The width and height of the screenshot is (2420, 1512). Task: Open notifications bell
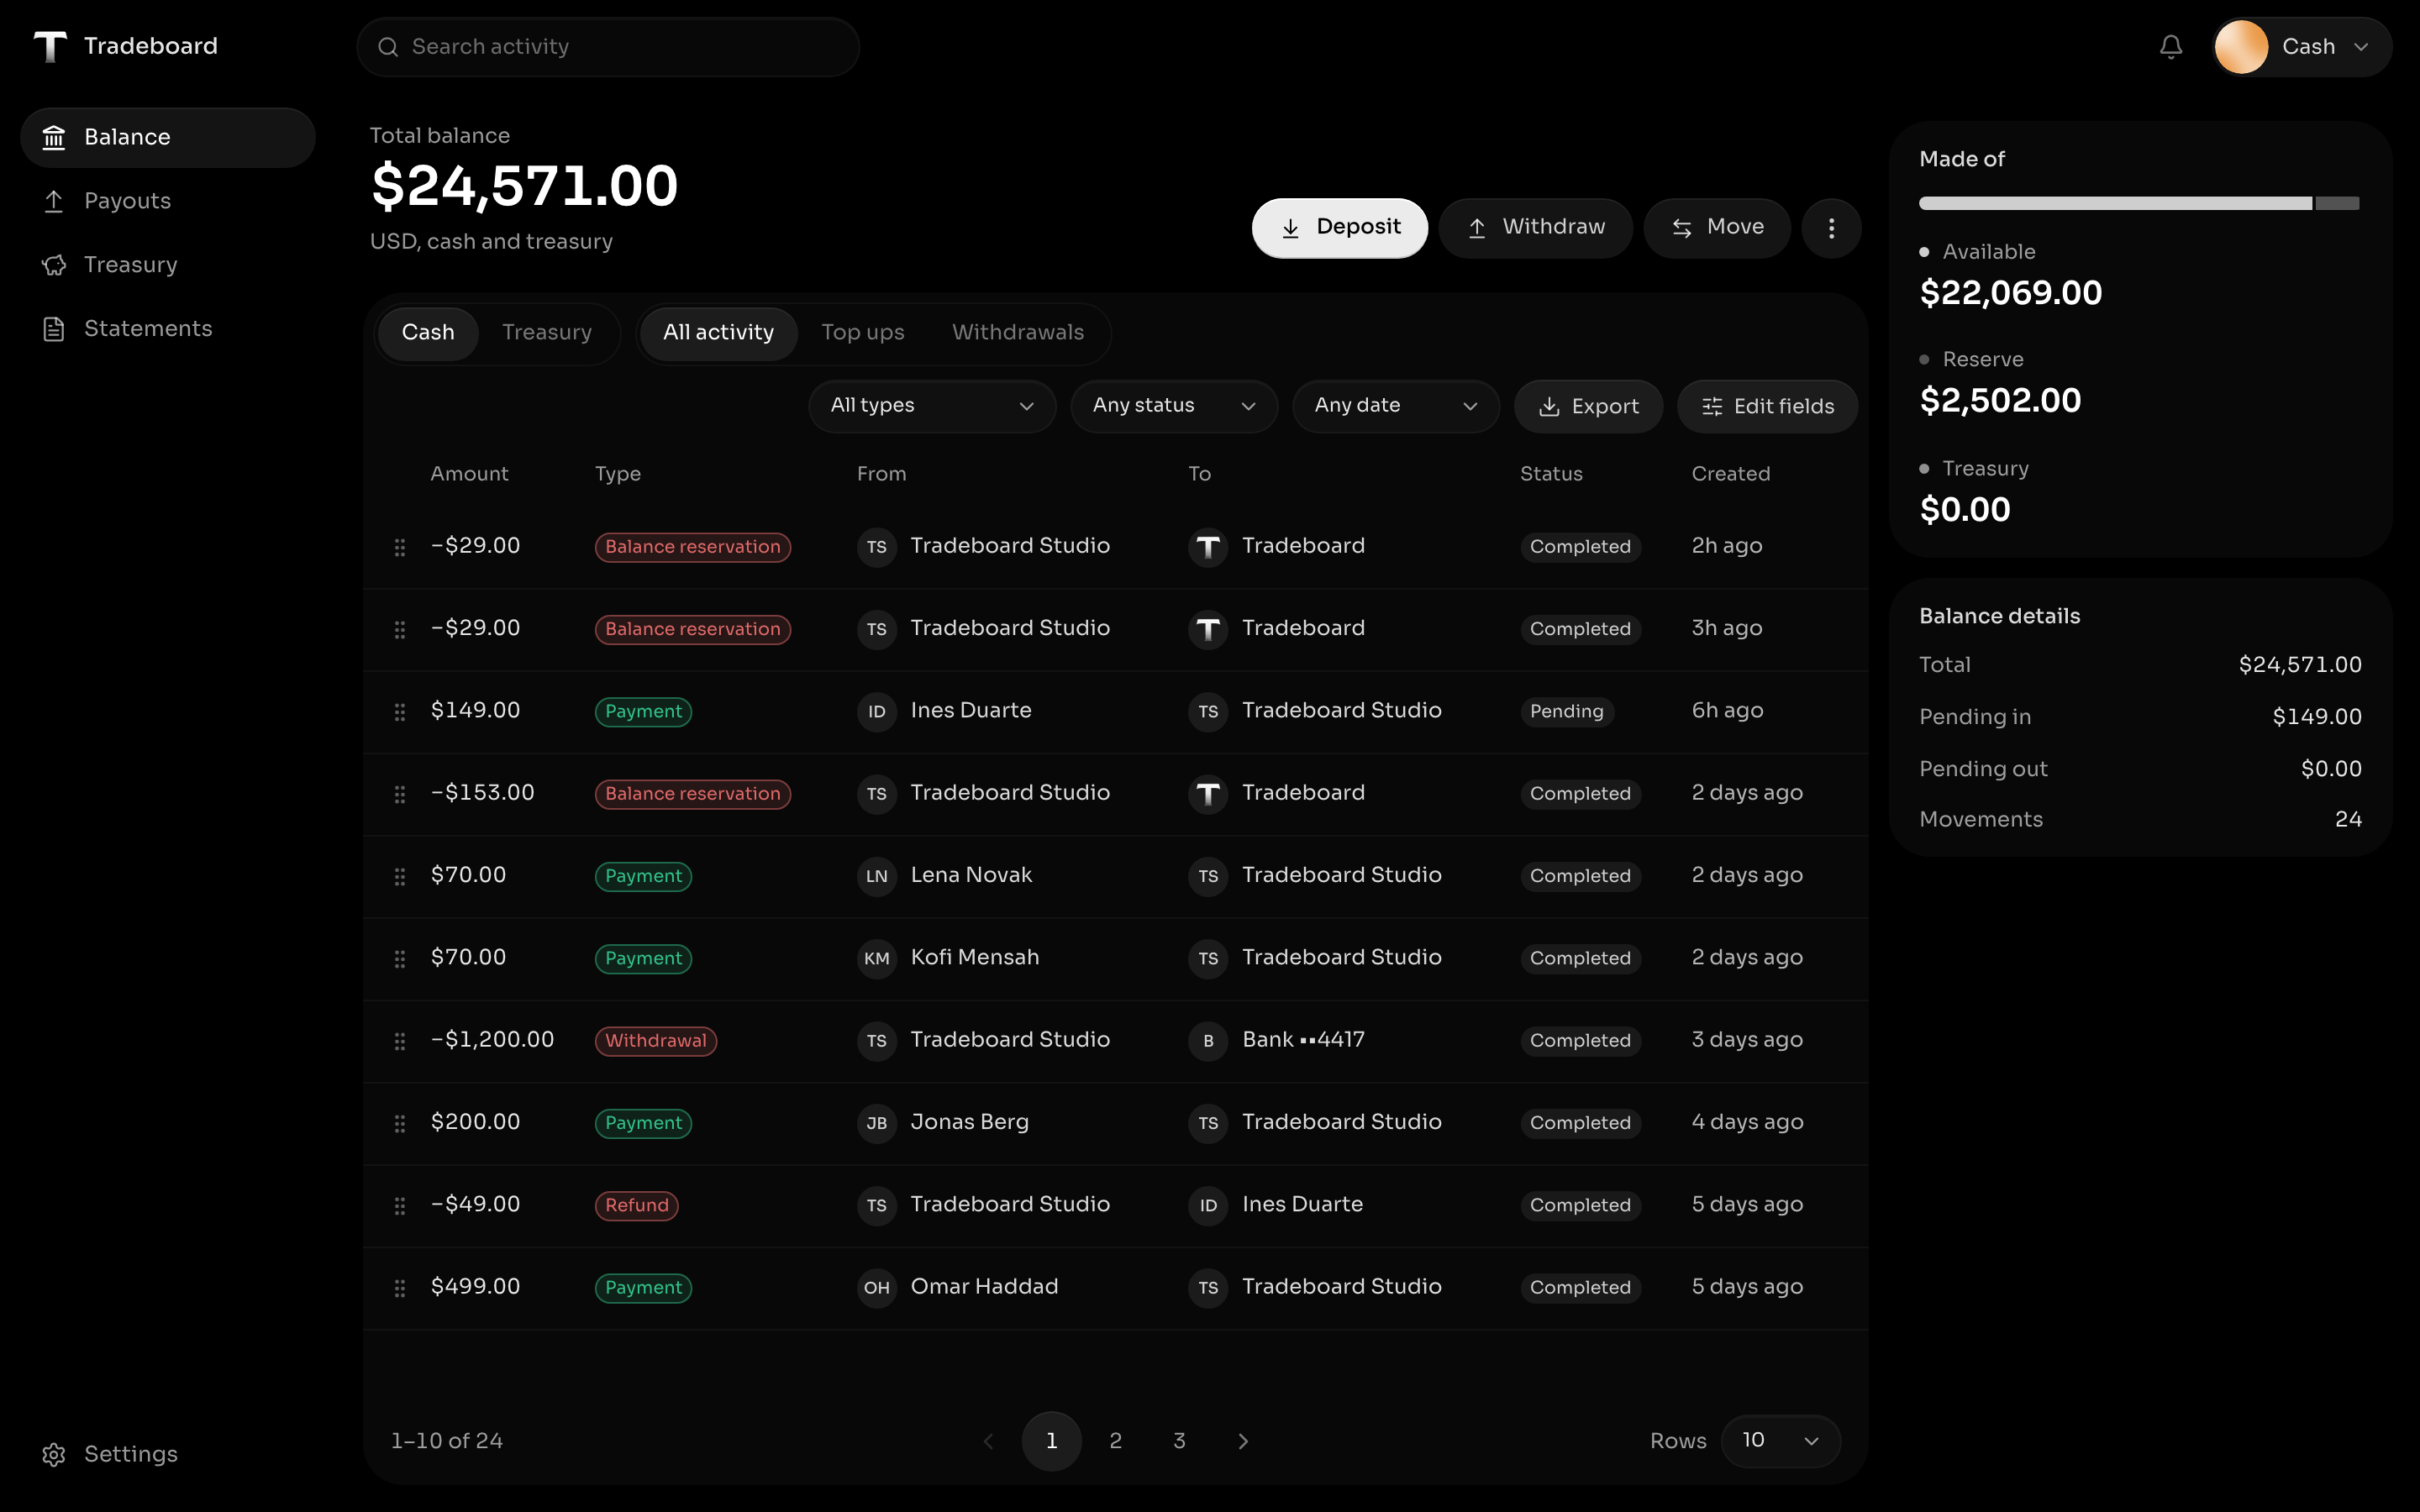pyautogui.click(x=2170, y=47)
